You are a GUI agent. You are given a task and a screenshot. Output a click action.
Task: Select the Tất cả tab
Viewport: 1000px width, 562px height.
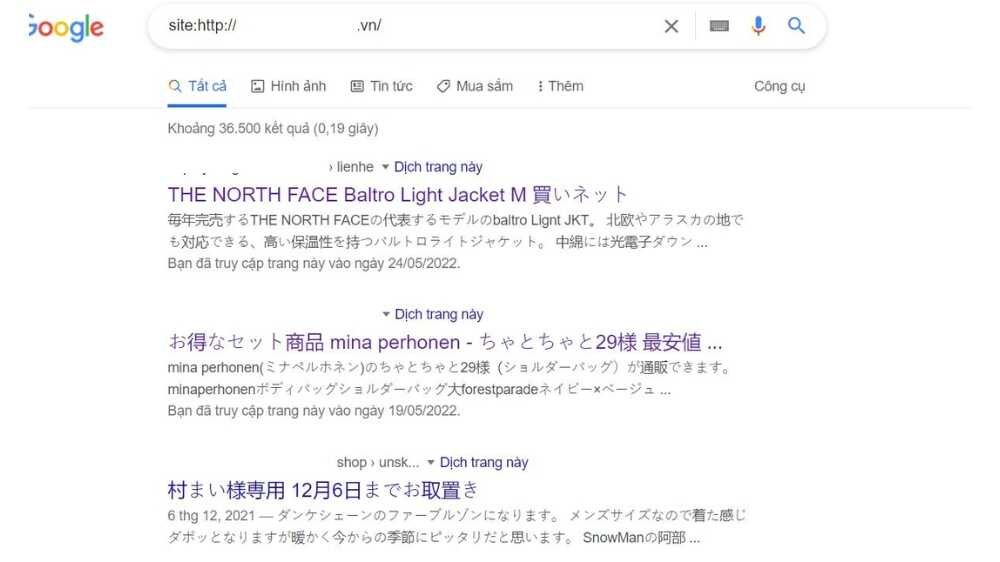[x=197, y=86]
